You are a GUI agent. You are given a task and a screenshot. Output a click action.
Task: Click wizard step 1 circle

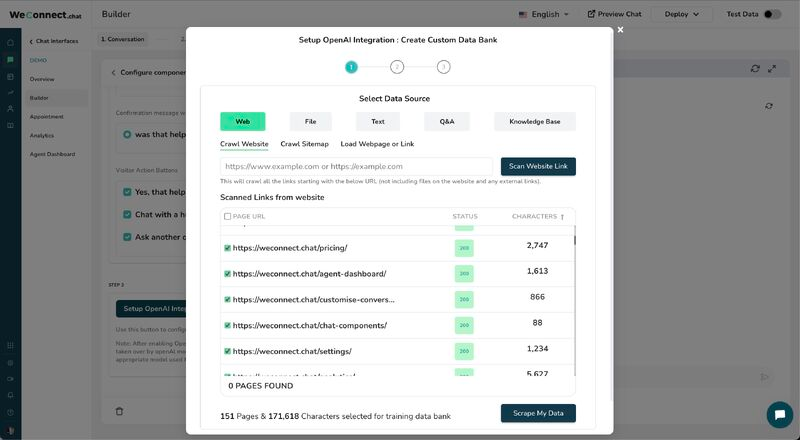click(351, 67)
